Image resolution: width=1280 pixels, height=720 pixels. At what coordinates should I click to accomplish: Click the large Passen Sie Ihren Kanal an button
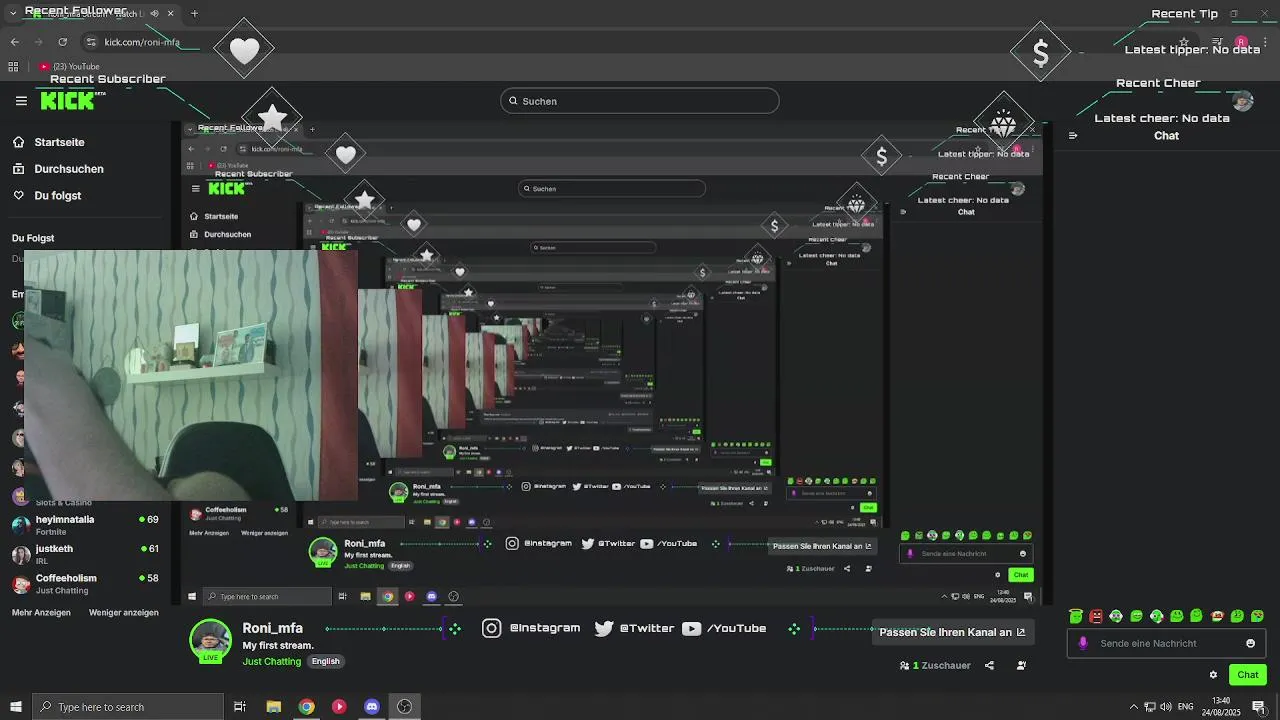952,632
